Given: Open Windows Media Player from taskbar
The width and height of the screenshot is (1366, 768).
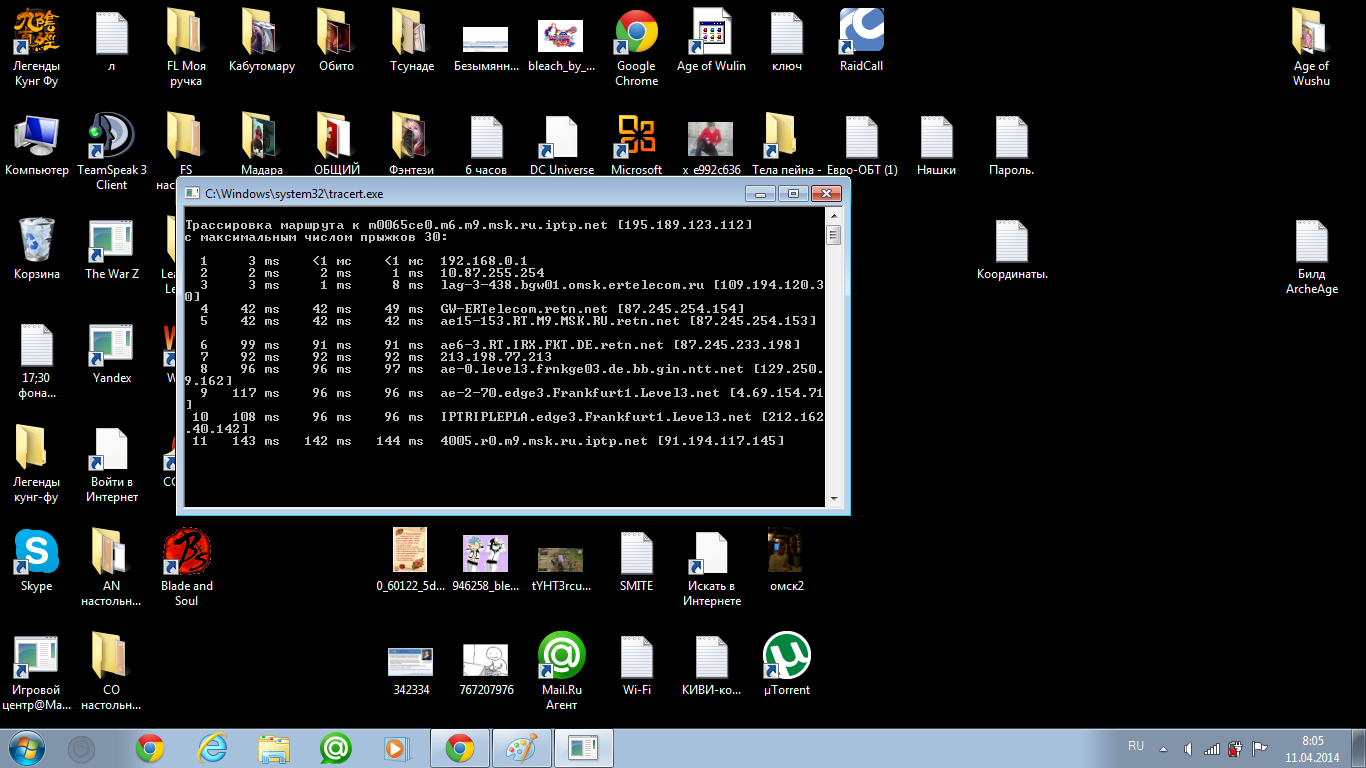Looking at the screenshot, I should click(x=397, y=748).
